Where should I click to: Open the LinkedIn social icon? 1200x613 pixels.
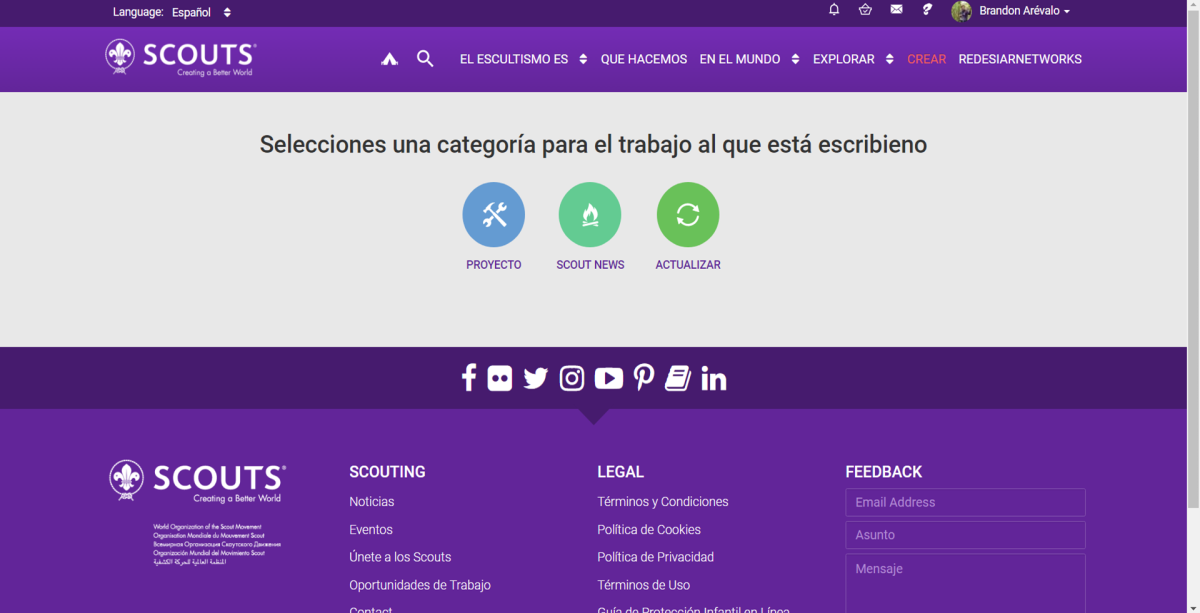pyautogui.click(x=713, y=377)
